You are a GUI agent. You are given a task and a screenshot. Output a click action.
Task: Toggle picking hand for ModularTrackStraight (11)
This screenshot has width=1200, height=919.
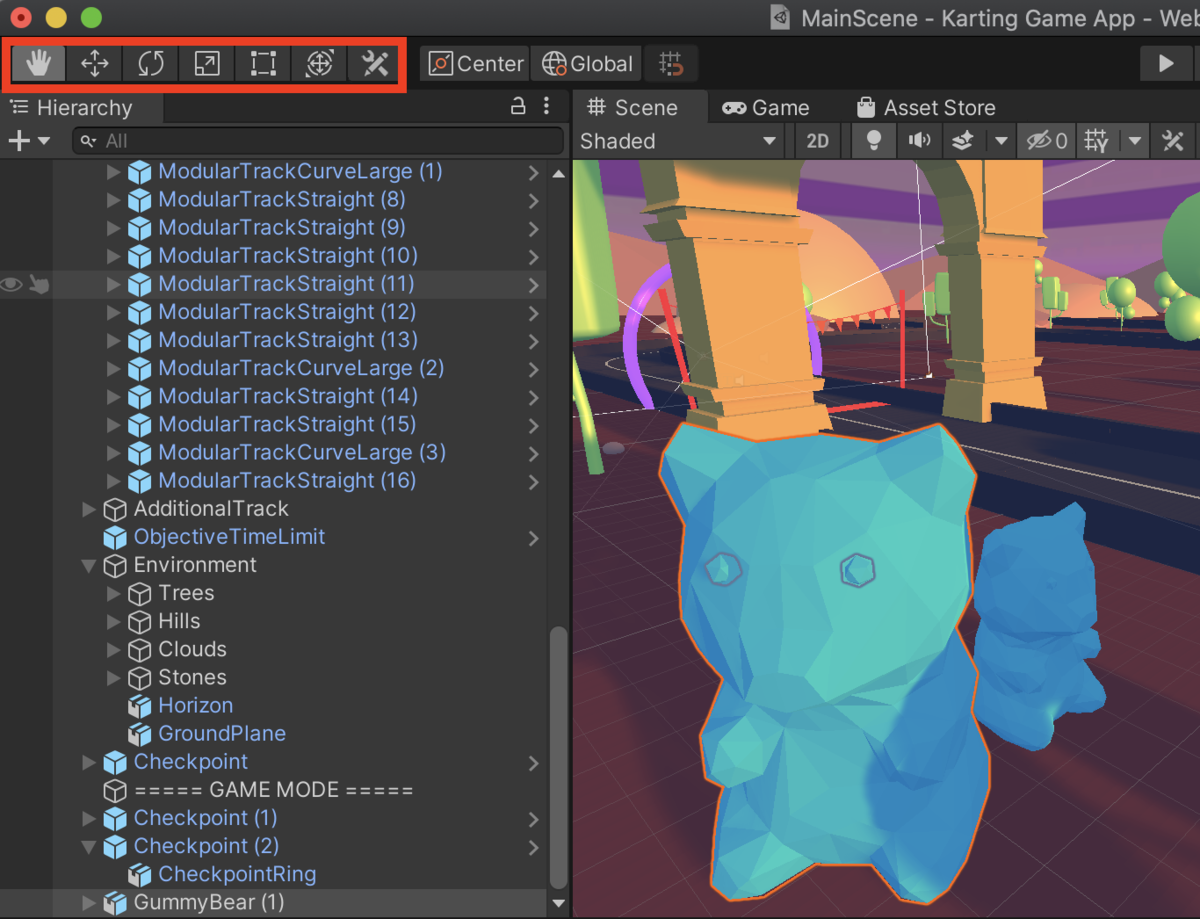pos(39,284)
